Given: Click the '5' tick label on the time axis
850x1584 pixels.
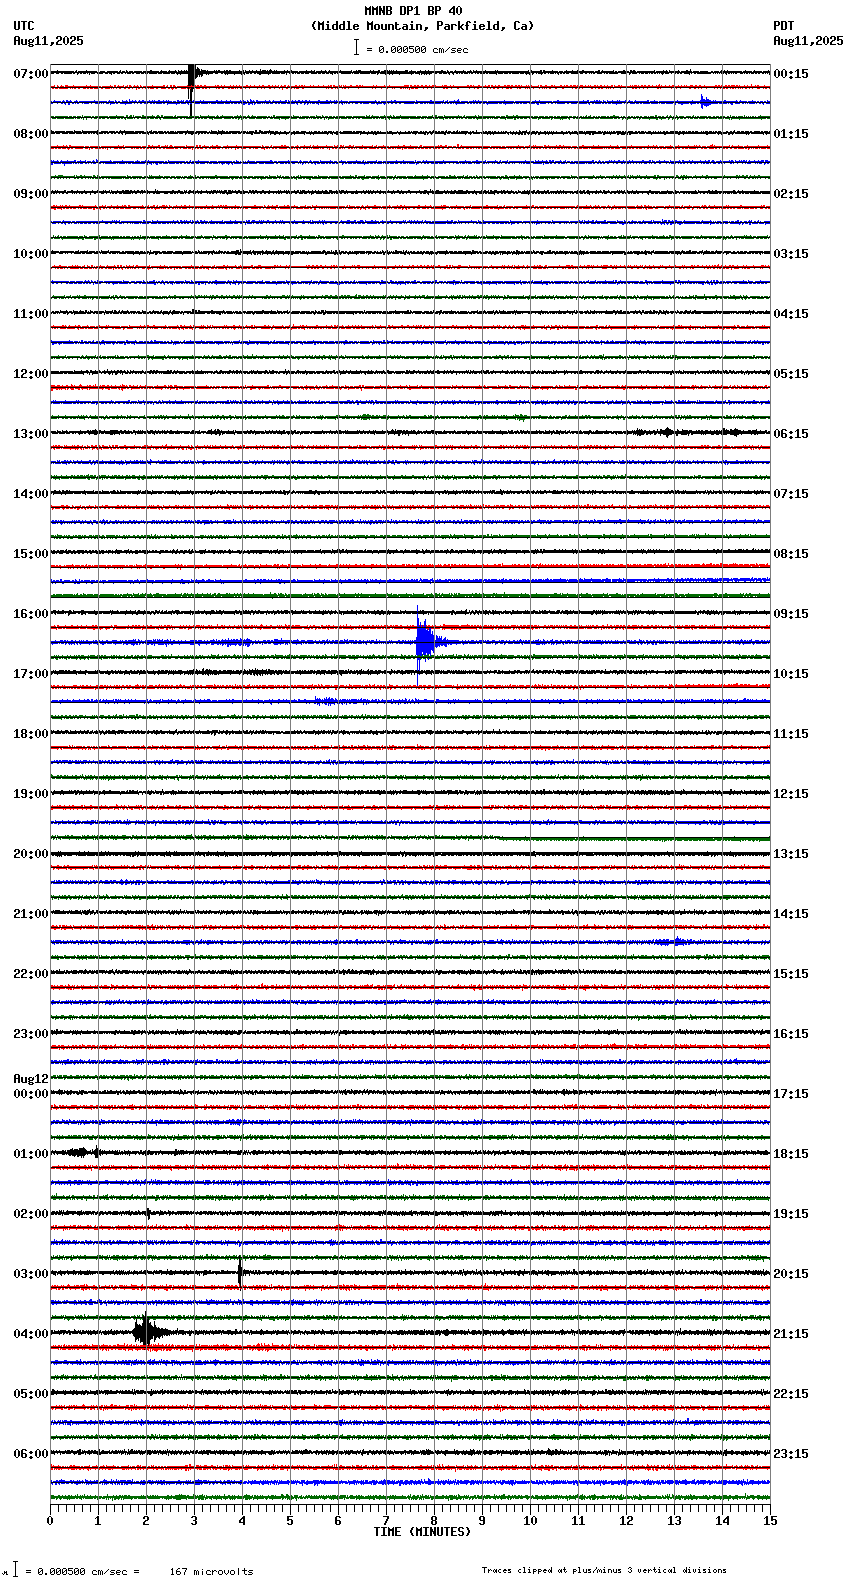Looking at the screenshot, I should pyautogui.click(x=290, y=1521).
